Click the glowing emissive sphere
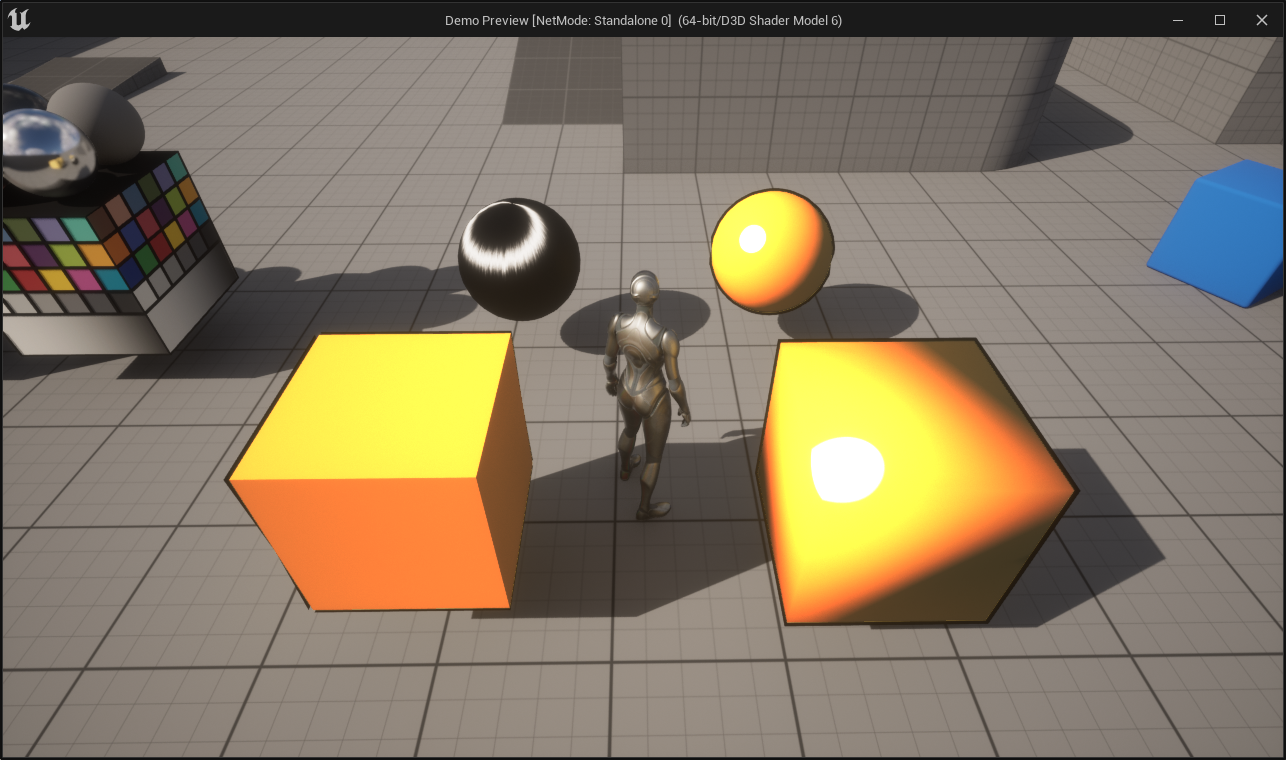This screenshot has height=760, width=1286. pos(770,250)
